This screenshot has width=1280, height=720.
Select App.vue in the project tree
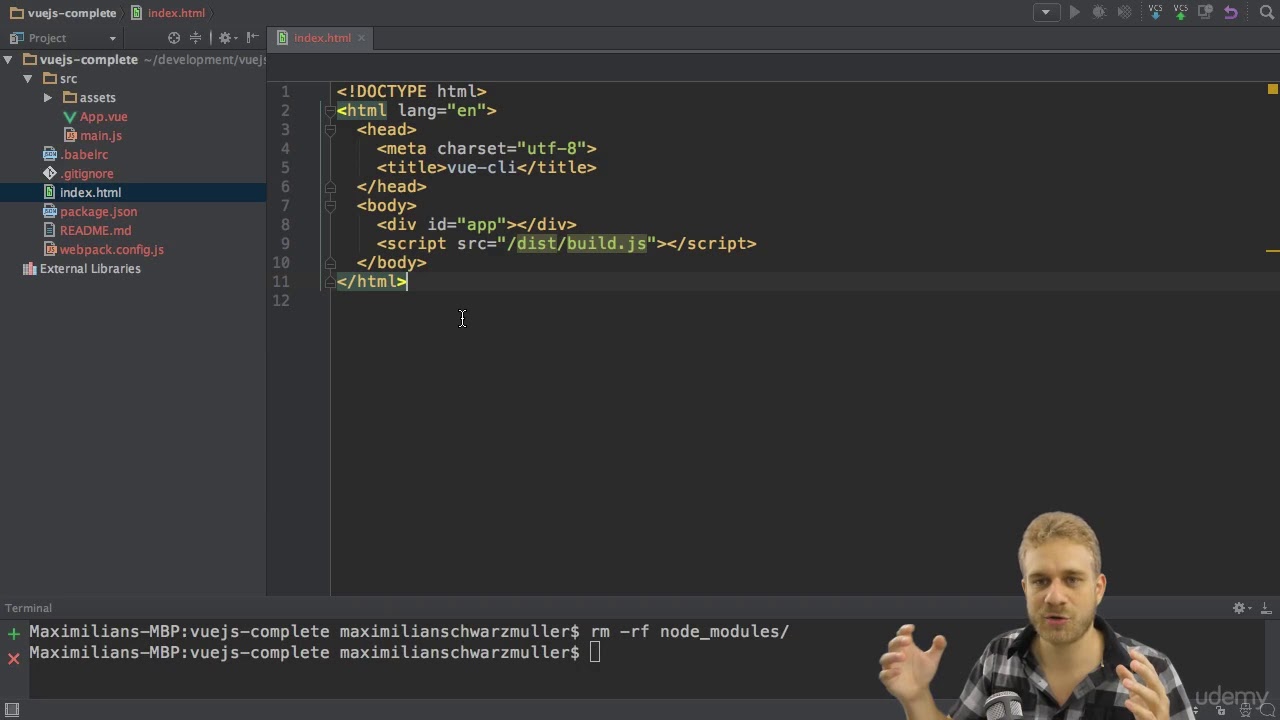click(x=103, y=117)
